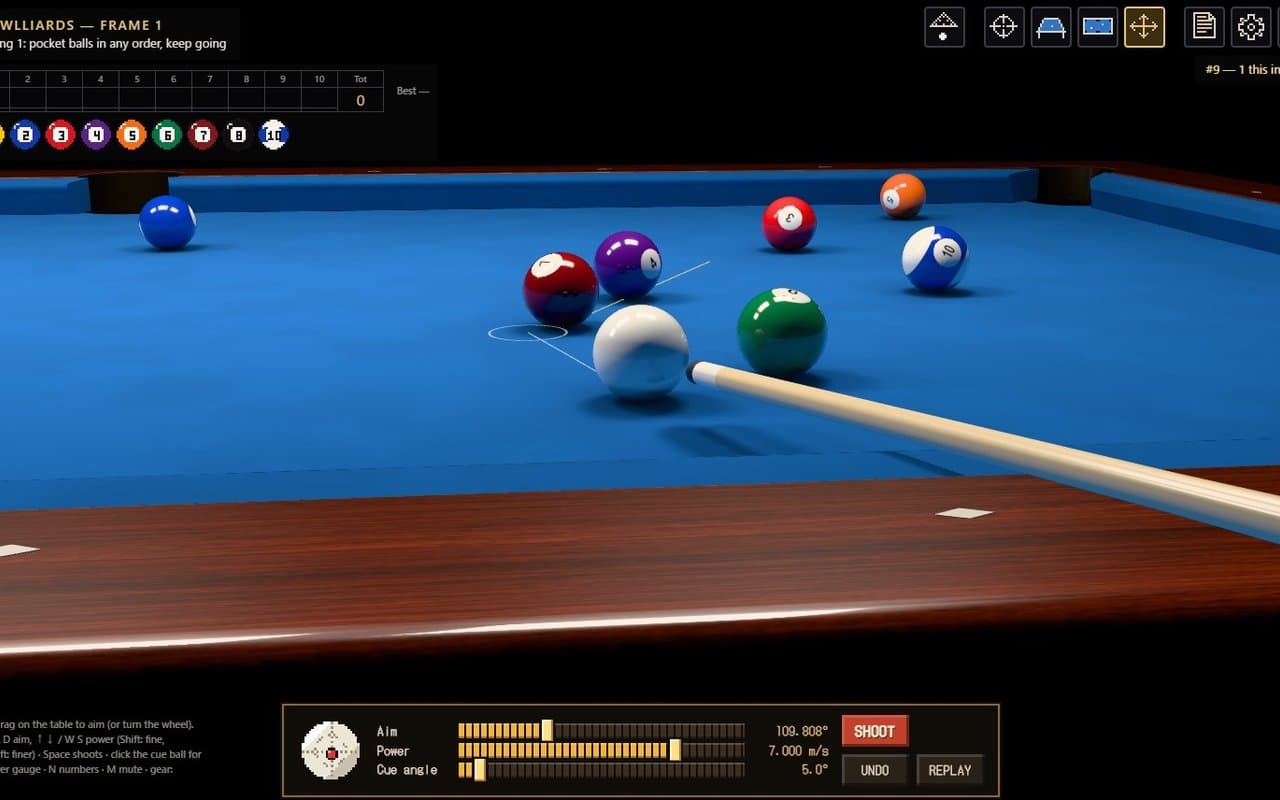Click the SHOOT button
The image size is (1280, 800).
click(875, 731)
